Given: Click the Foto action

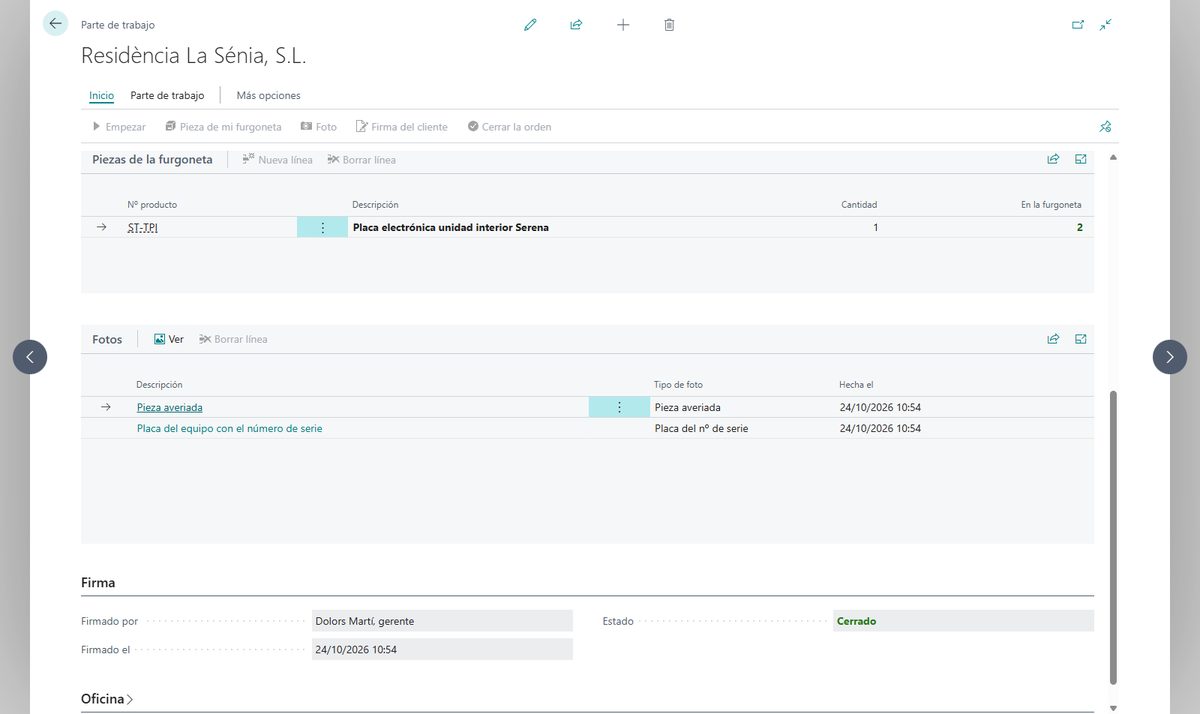Looking at the screenshot, I should coord(319,127).
